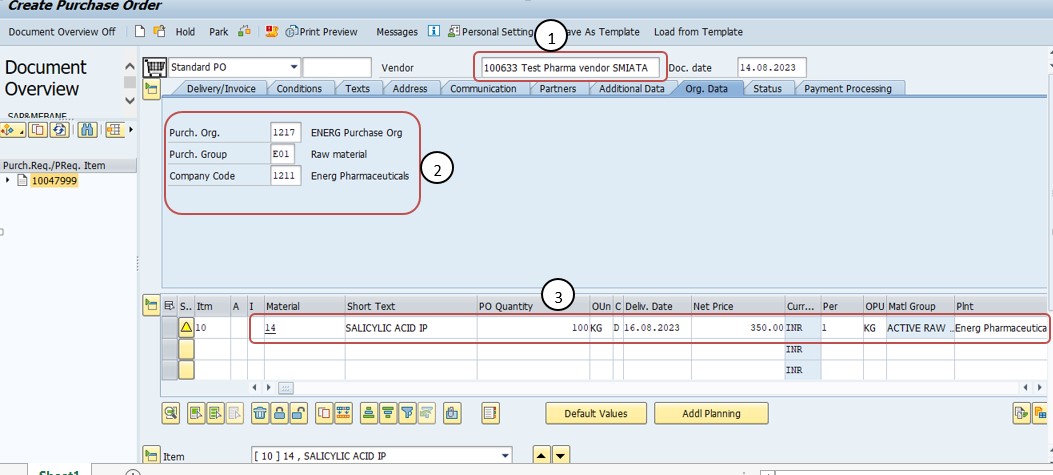Viewport: 1053px width, 475px height.
Task: Collapse the header section using its toggle icon
Action: tap(152, 90)
